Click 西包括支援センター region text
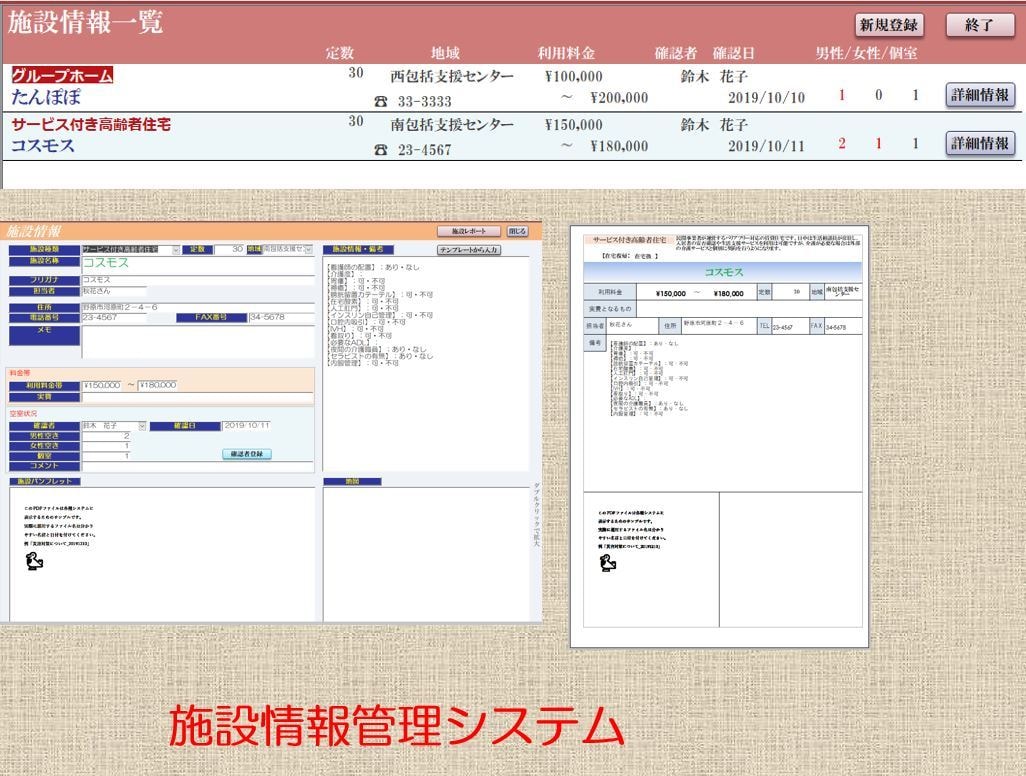 point(451,76)
